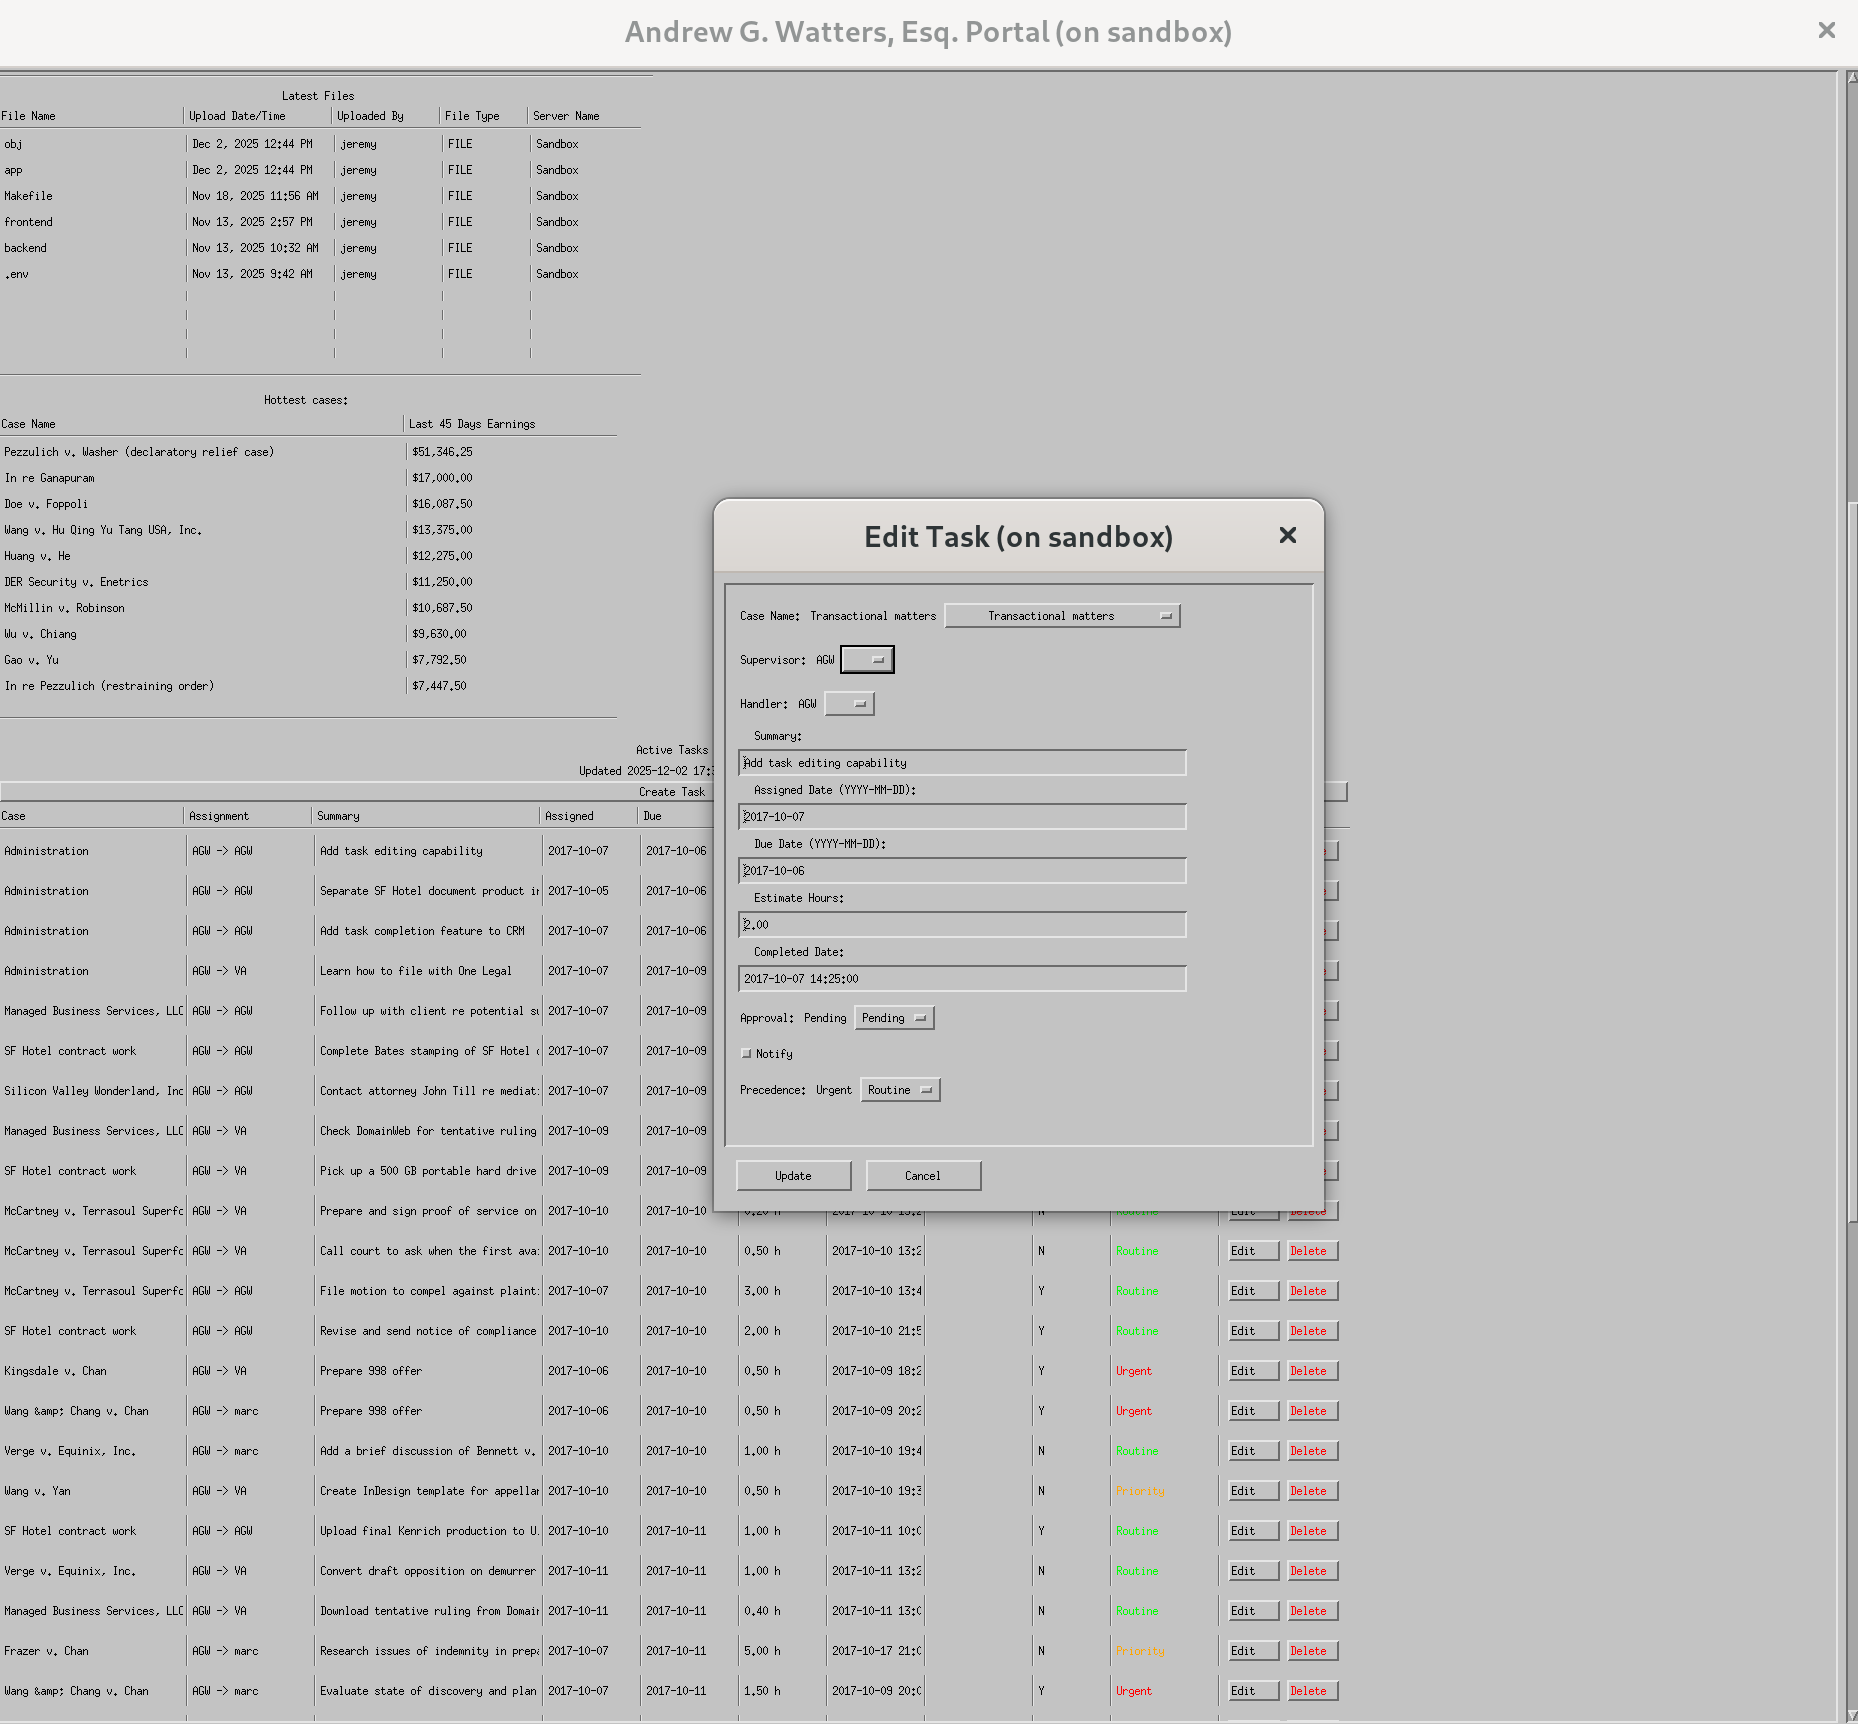Click the Update button
Image resolution: width=1858 pixels, height=1724 pixels.
[793, 1176]
